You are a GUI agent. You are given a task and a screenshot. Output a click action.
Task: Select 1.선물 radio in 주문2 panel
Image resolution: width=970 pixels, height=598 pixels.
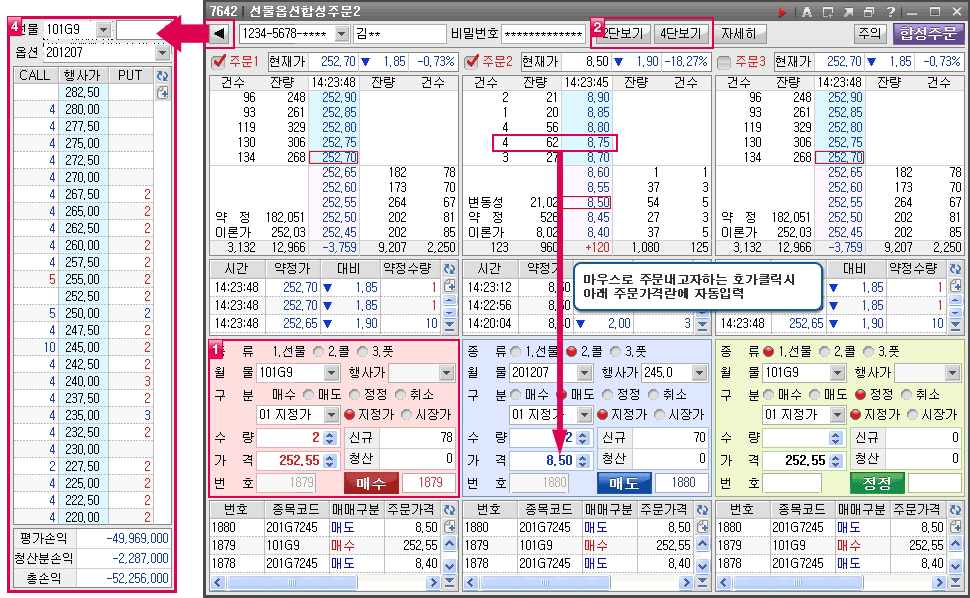515,351
